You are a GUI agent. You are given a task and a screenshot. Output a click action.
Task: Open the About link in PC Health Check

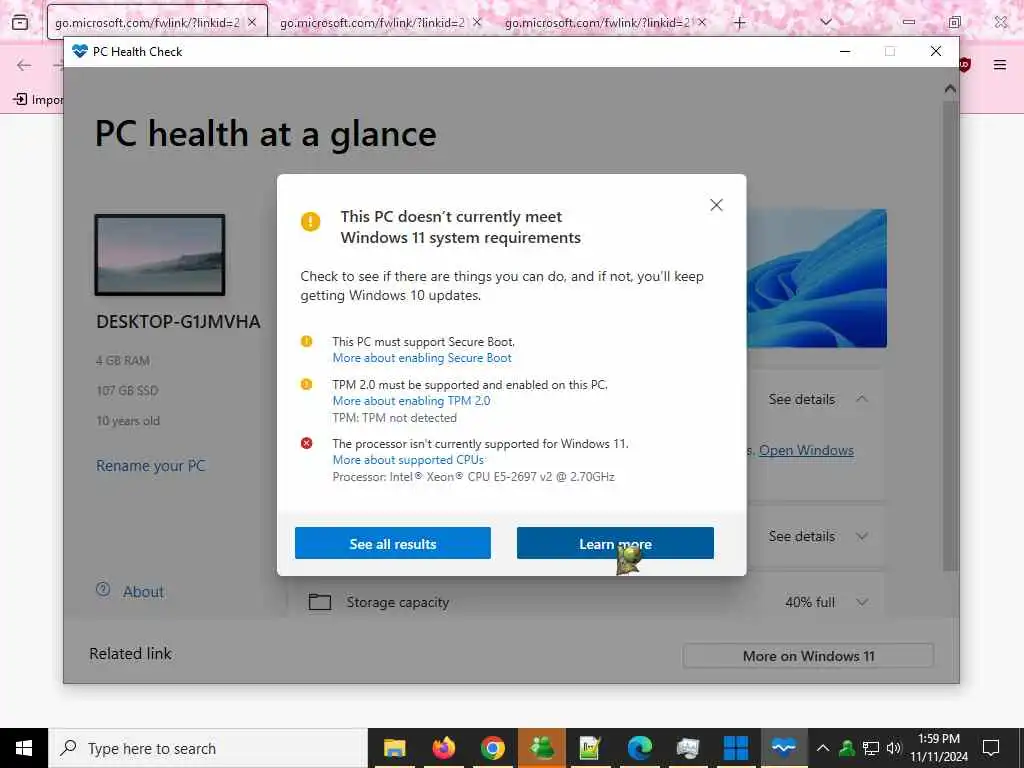point(143,592)
